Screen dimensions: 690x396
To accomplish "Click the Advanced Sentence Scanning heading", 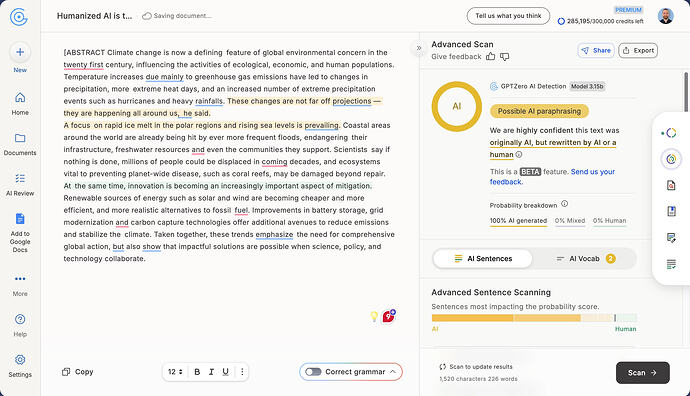I will pyautogui.click(x=491, y=293).
